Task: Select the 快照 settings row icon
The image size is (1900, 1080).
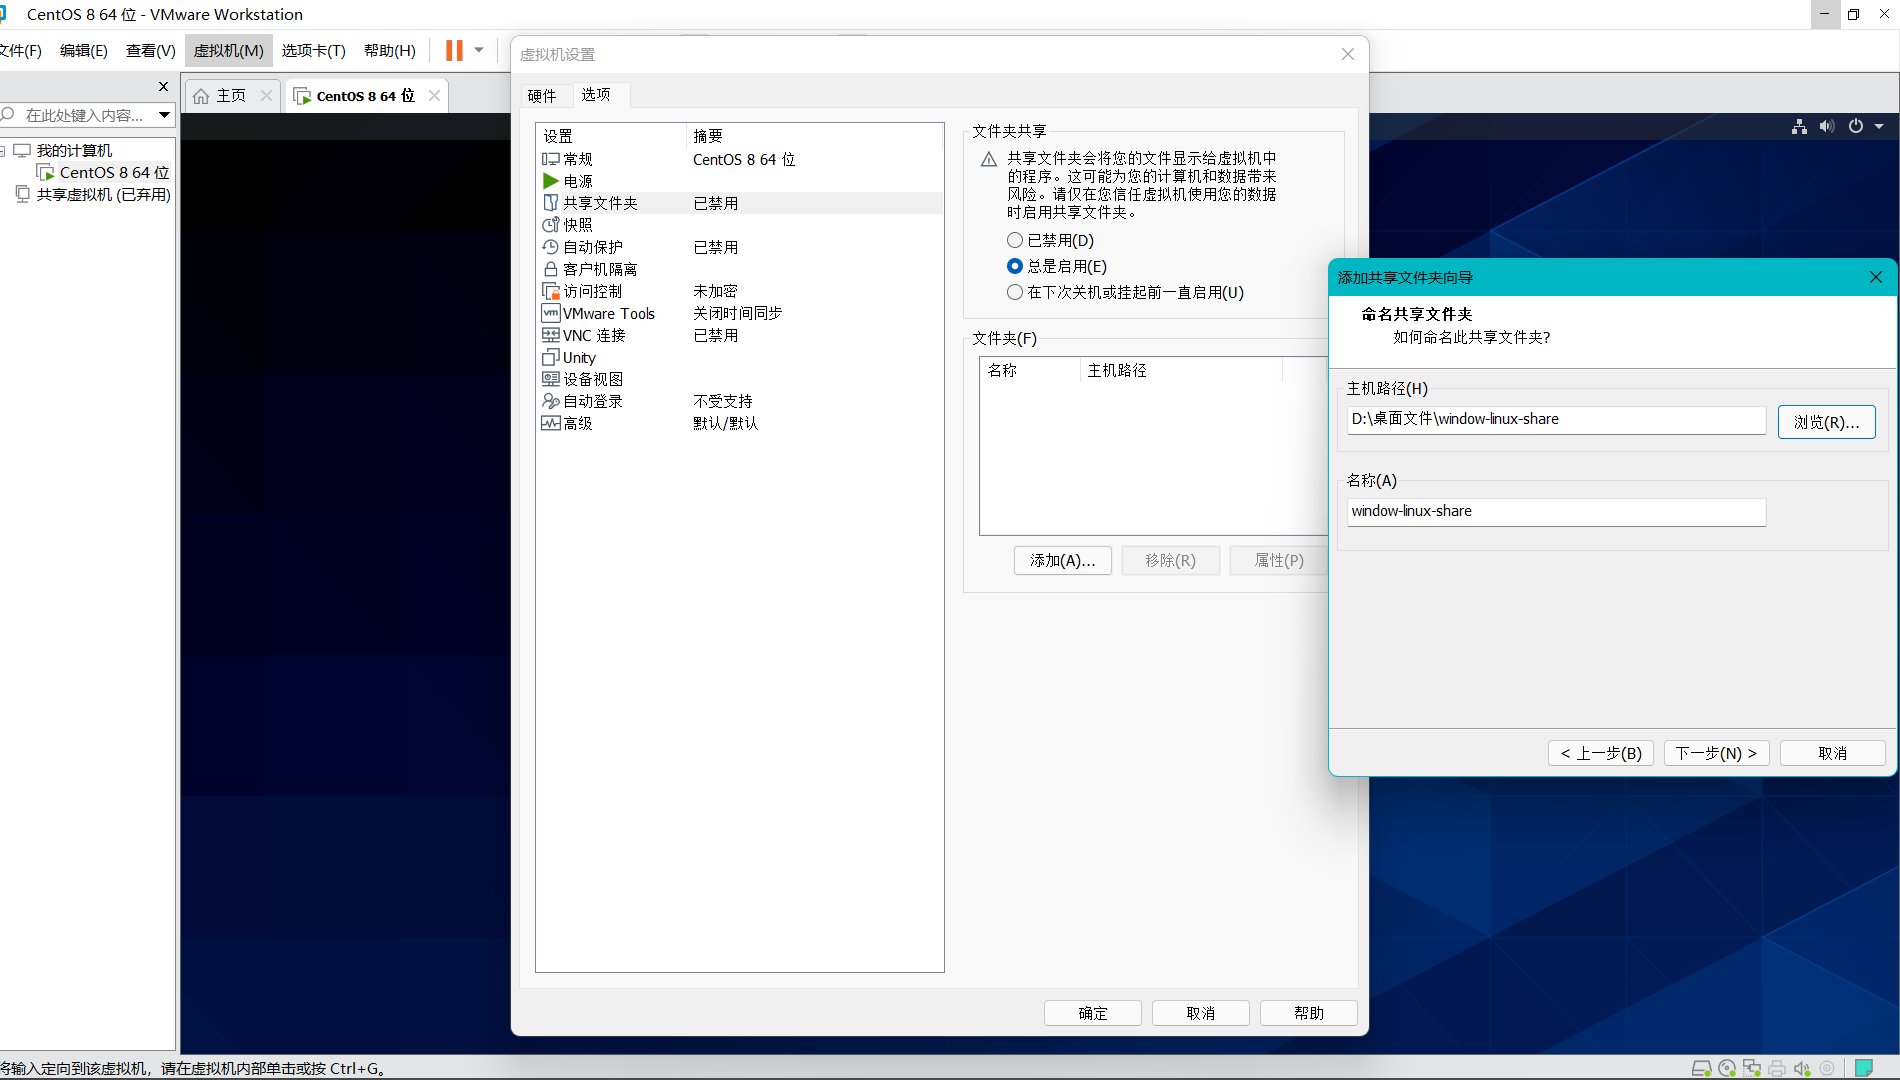Action: pos(550,225)
